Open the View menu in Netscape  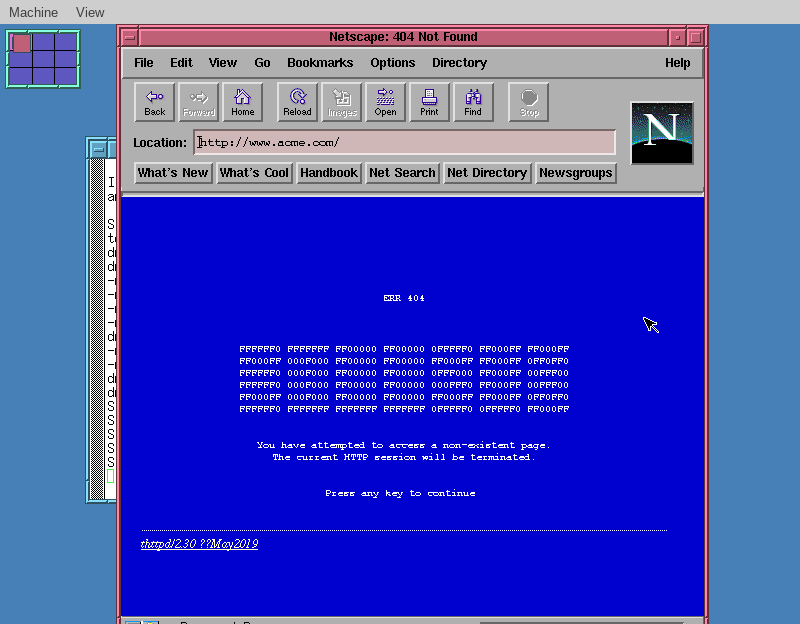point(222,63)
